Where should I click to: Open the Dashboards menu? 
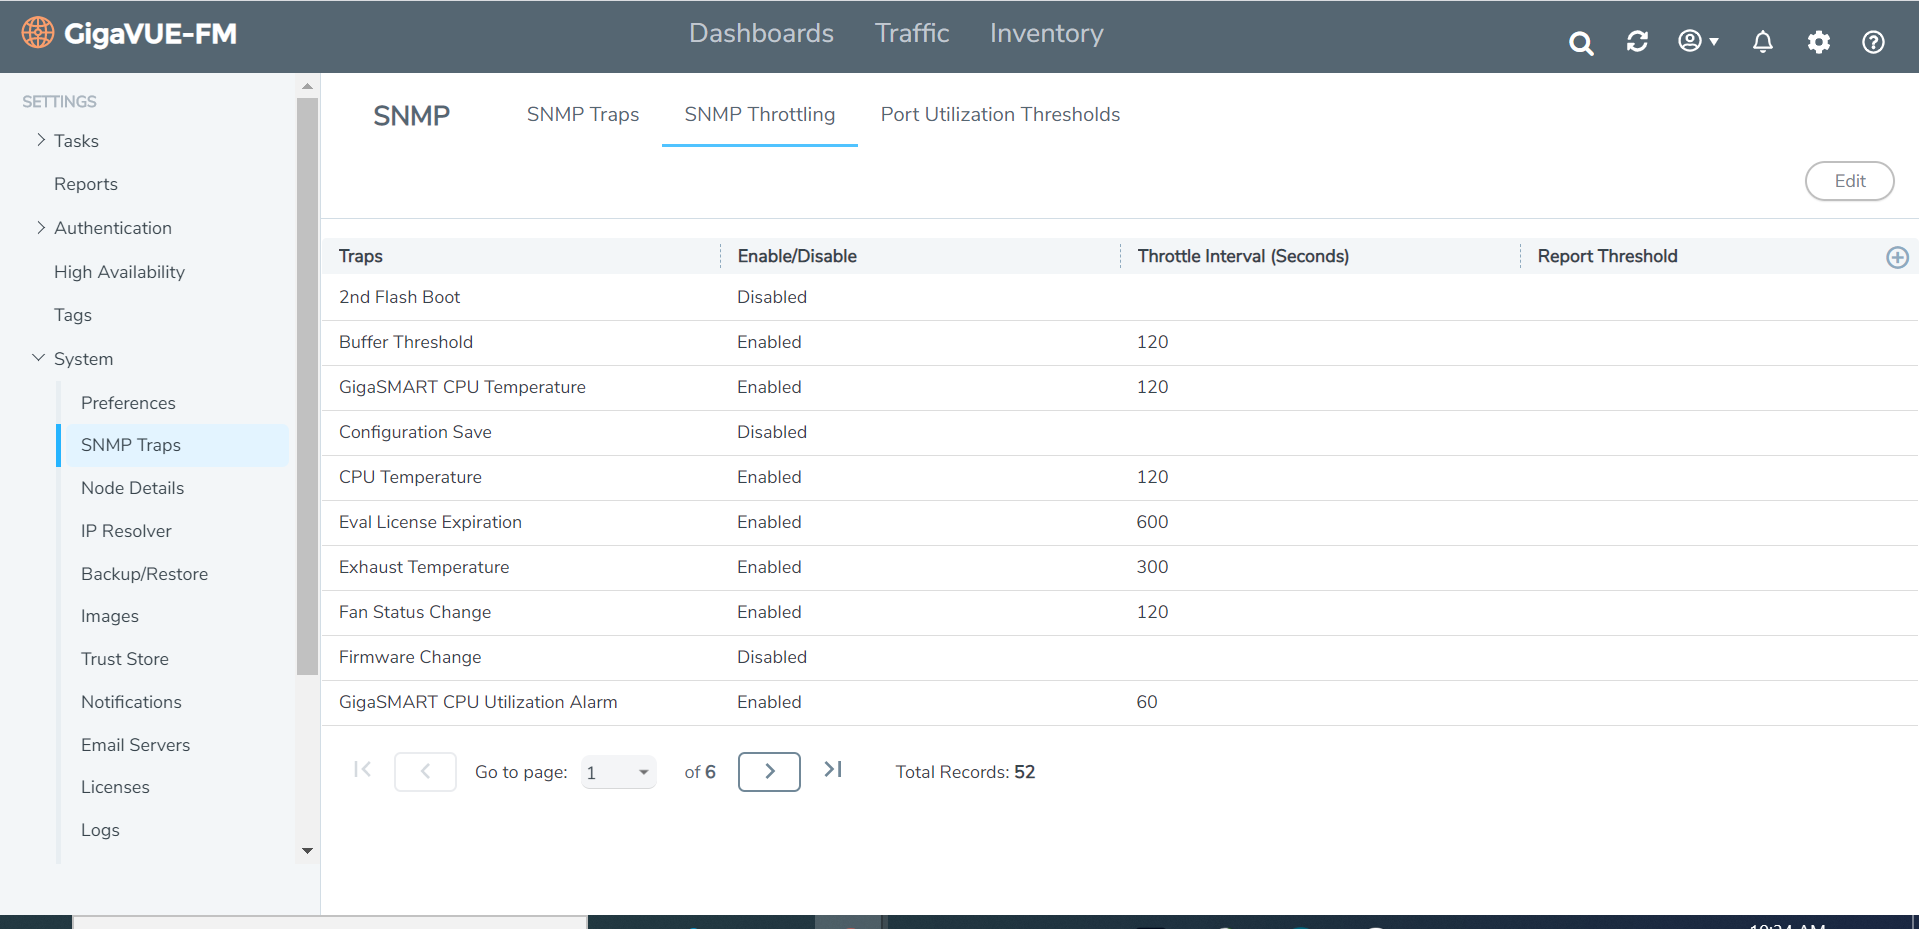[x=761, y=34]
